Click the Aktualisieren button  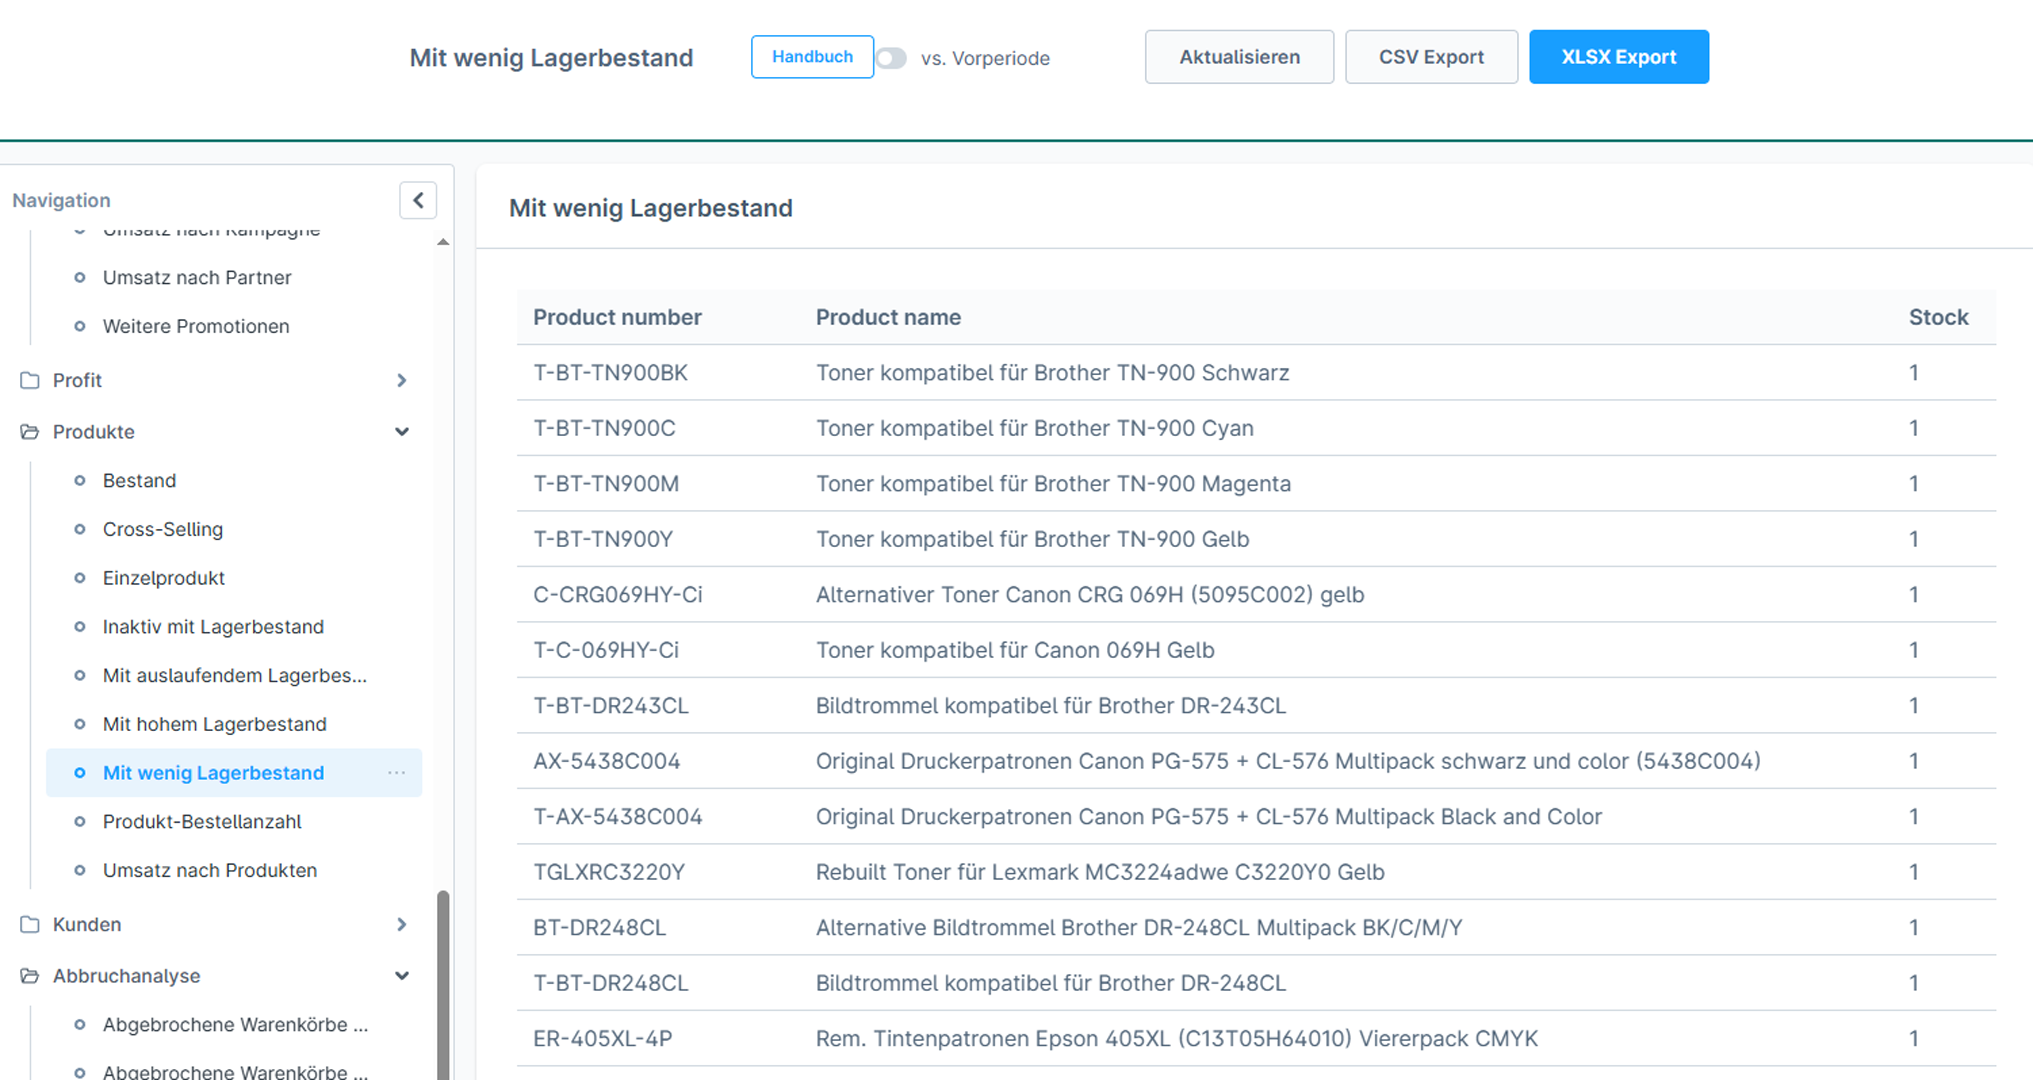click(x=1239, y=57)
